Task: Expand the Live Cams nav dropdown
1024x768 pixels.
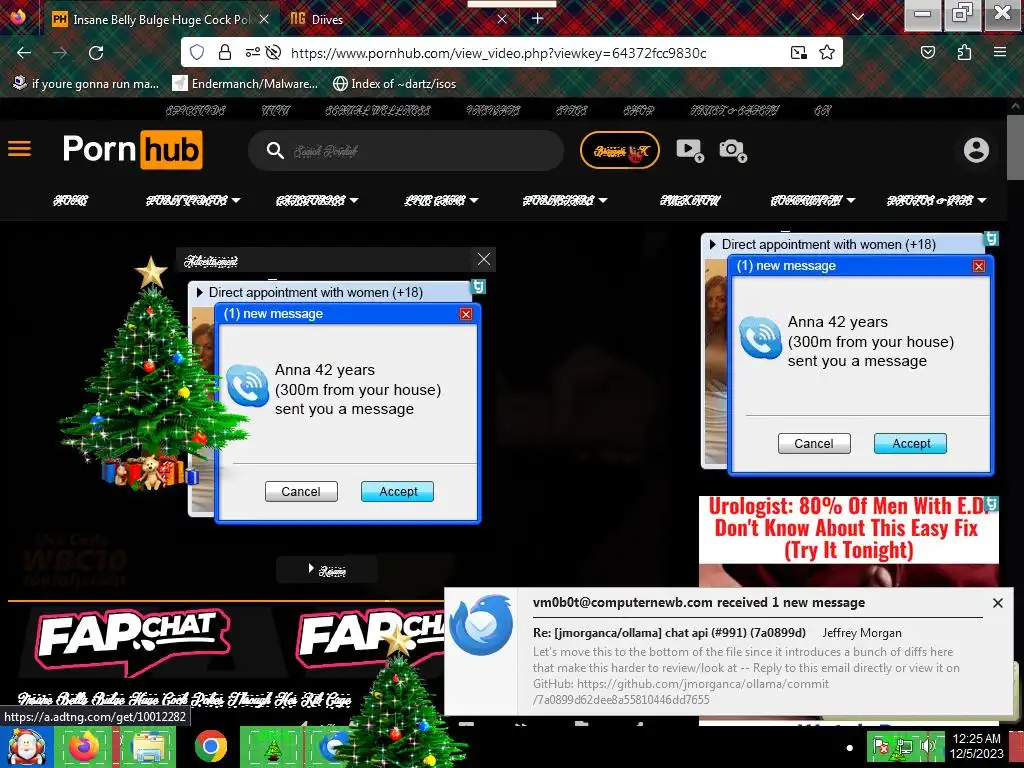Action: coord(474,200)
